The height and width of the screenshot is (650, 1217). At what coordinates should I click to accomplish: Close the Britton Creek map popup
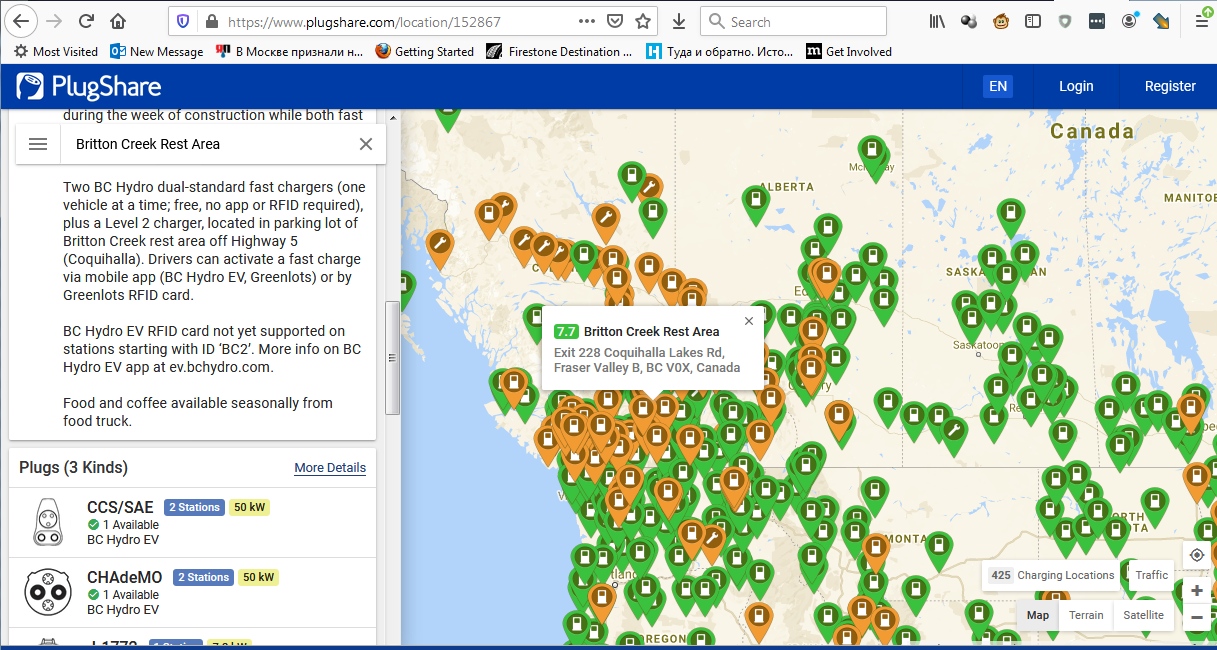tap(749, 321)
